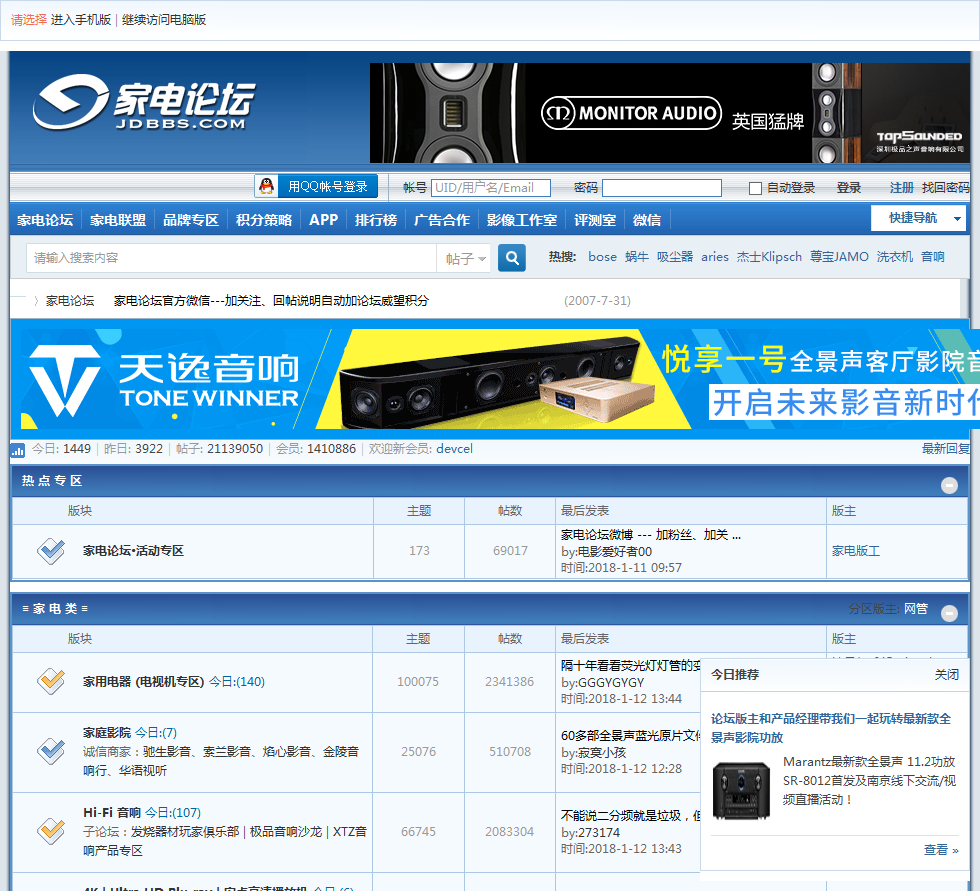Viewport: 980px width, 891px height.
Task: Click hot search term bose
Action: [x=602, y=257]
